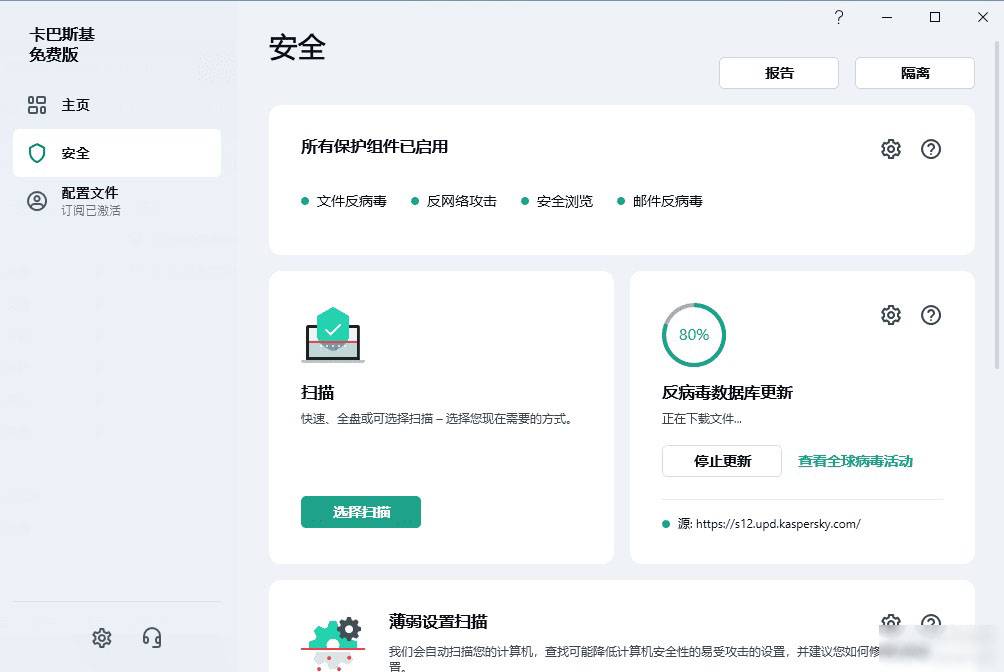Click the home grid icon in sidebar
1004x672 pixels.
tap(37, 105)
